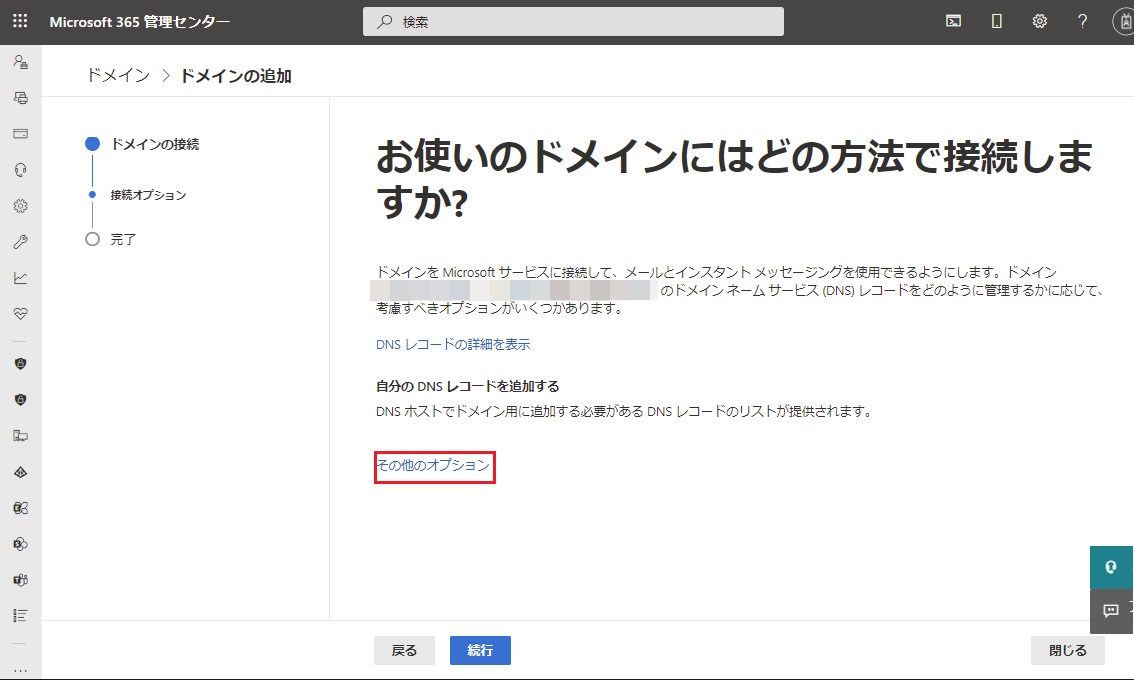The height and width of the screenshot is (680, 1134).
Task: Open the account profile avatar
Action: pos(1123,21)
